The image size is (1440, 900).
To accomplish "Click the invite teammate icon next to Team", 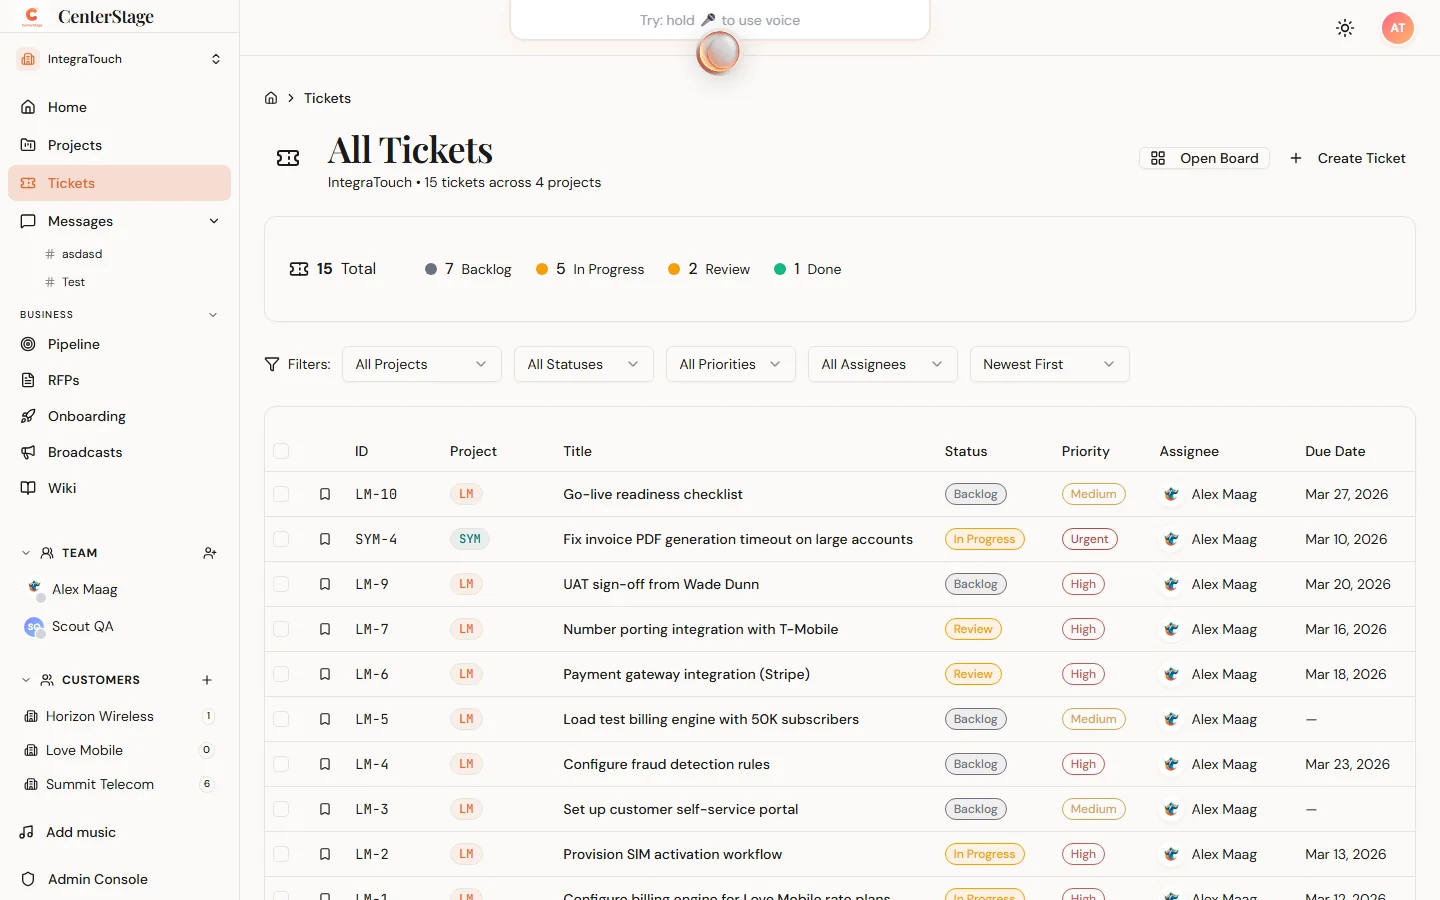I will (x=208, y=553).
